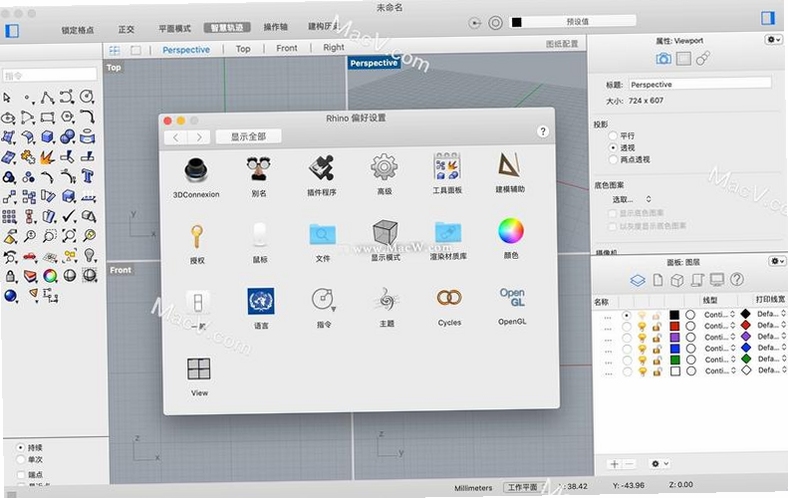This screenshot has width=788, height=498.
Task: Click the back arrow in preferences window
Action: [175, 137]
